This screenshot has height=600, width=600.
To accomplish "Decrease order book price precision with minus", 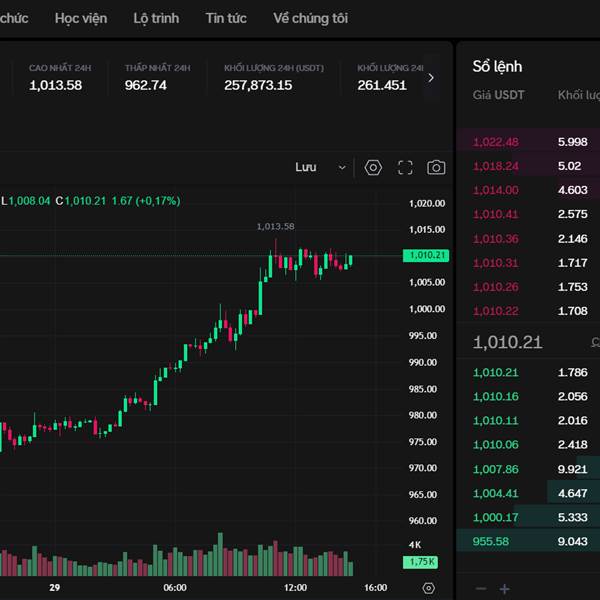I will coord(481,589).
